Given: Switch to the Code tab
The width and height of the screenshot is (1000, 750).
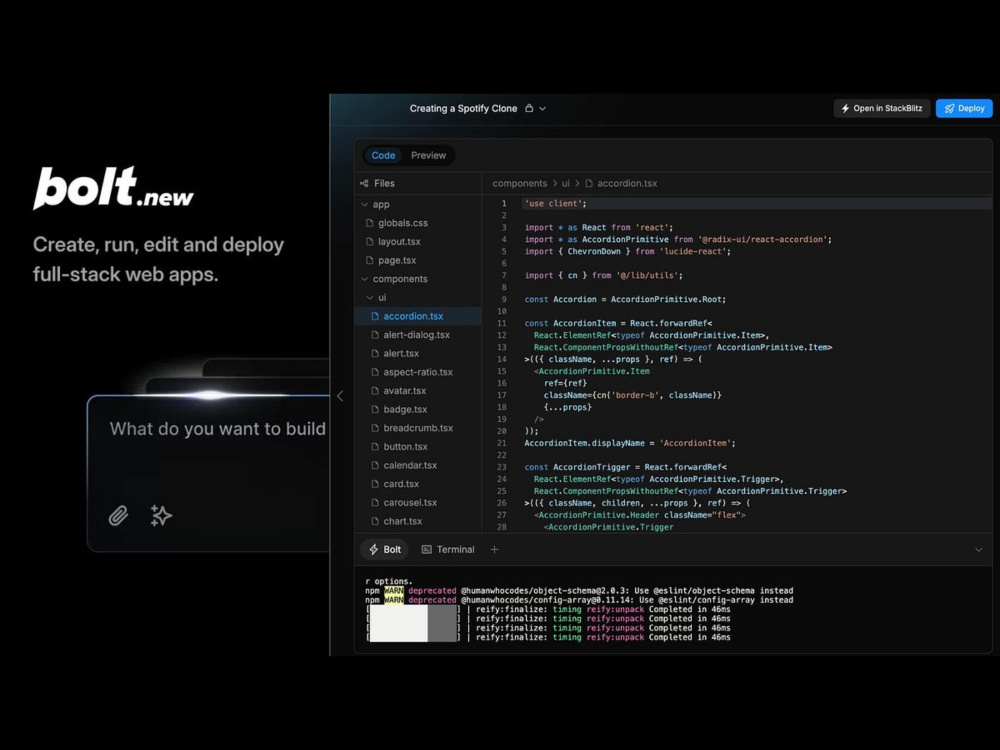Looking at the screenshot, I should pos(383,155).
